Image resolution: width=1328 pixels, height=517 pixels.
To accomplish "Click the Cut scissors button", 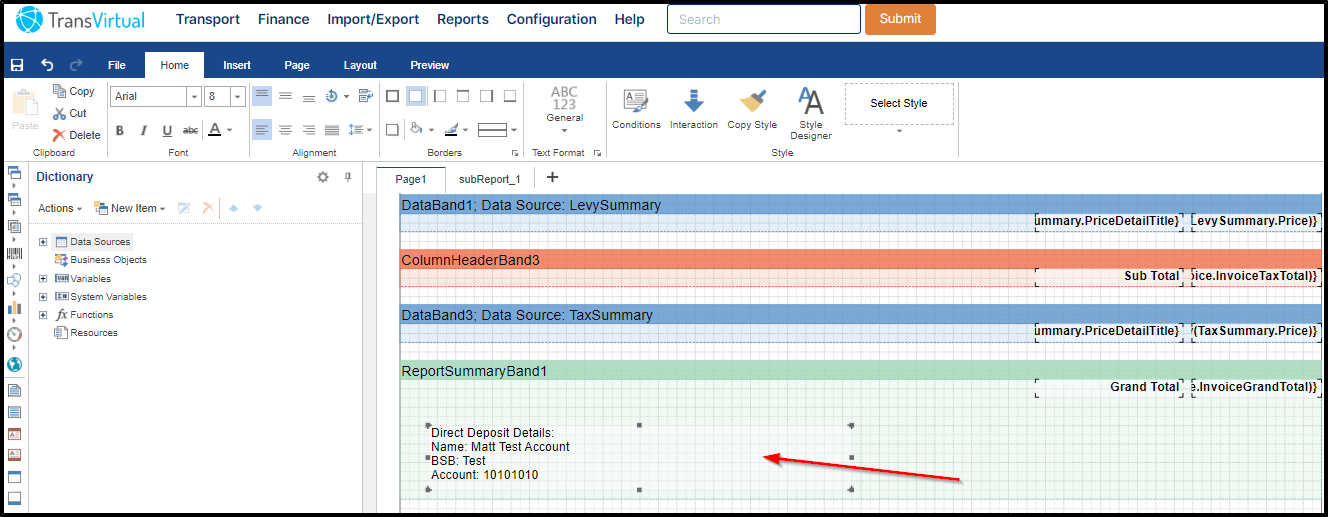I will pyautogui.click(x=71, y=113).
